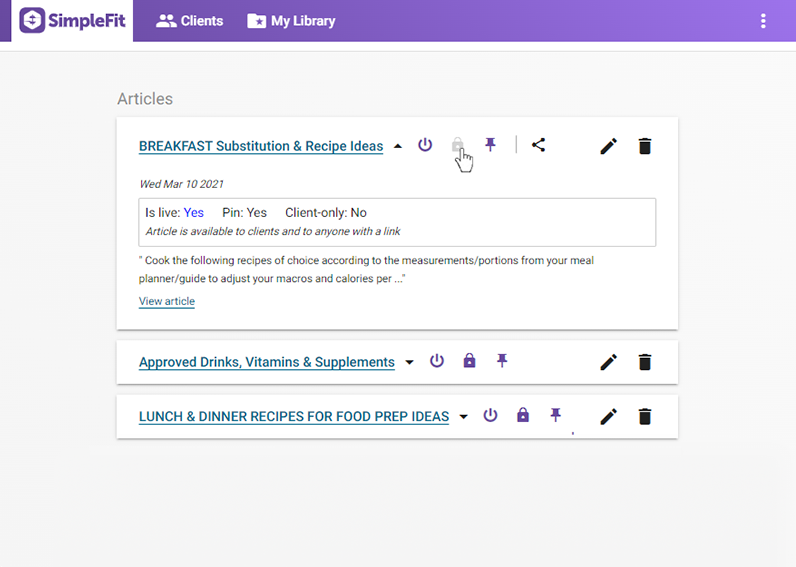Screen dimensions: 796x567
Task: Toggle client-only lock on Approved Drinks
Action: [469, 361]
